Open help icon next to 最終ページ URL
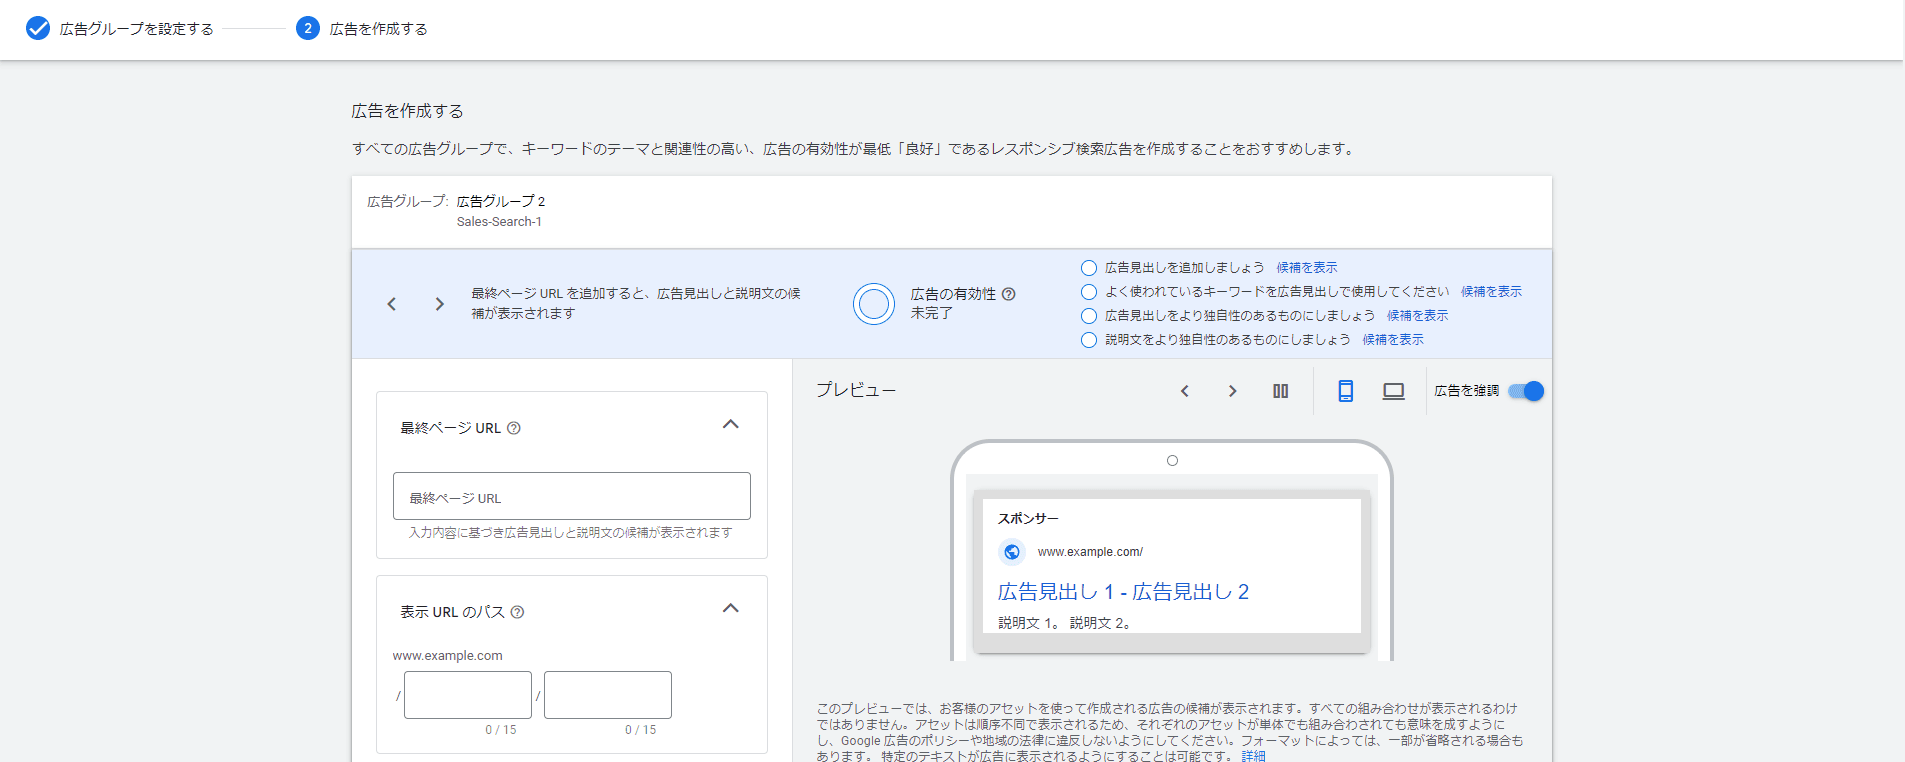1905x762 pixels. 514,428
